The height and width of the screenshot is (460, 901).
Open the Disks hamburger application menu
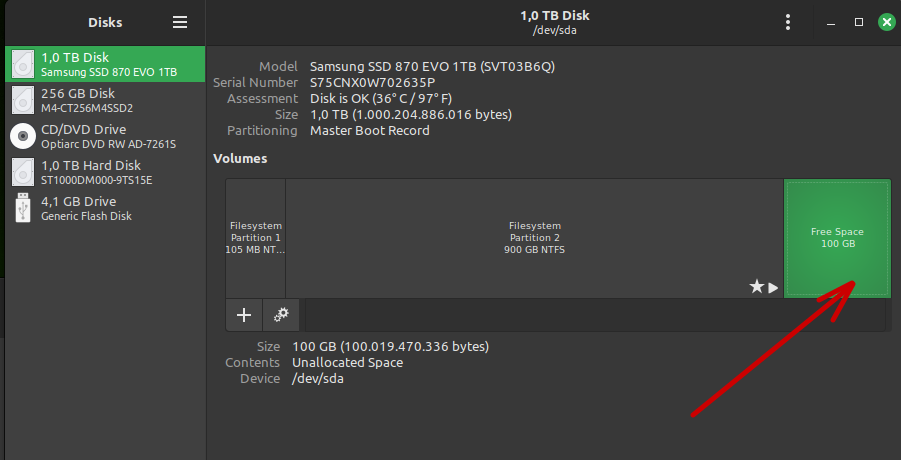pos(180,22)
